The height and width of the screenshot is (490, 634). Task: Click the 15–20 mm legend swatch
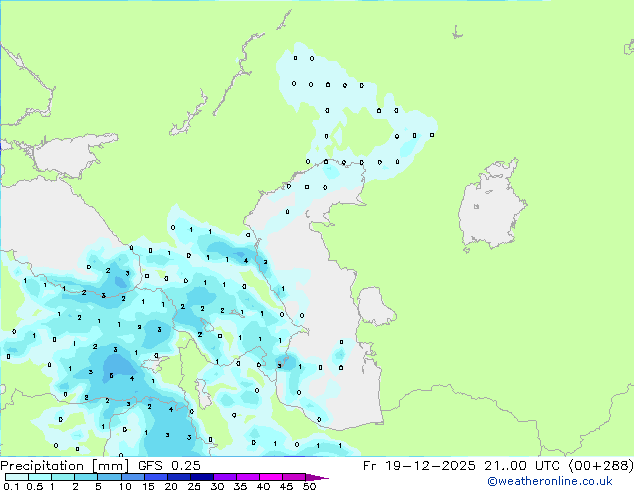pos(155,477)
